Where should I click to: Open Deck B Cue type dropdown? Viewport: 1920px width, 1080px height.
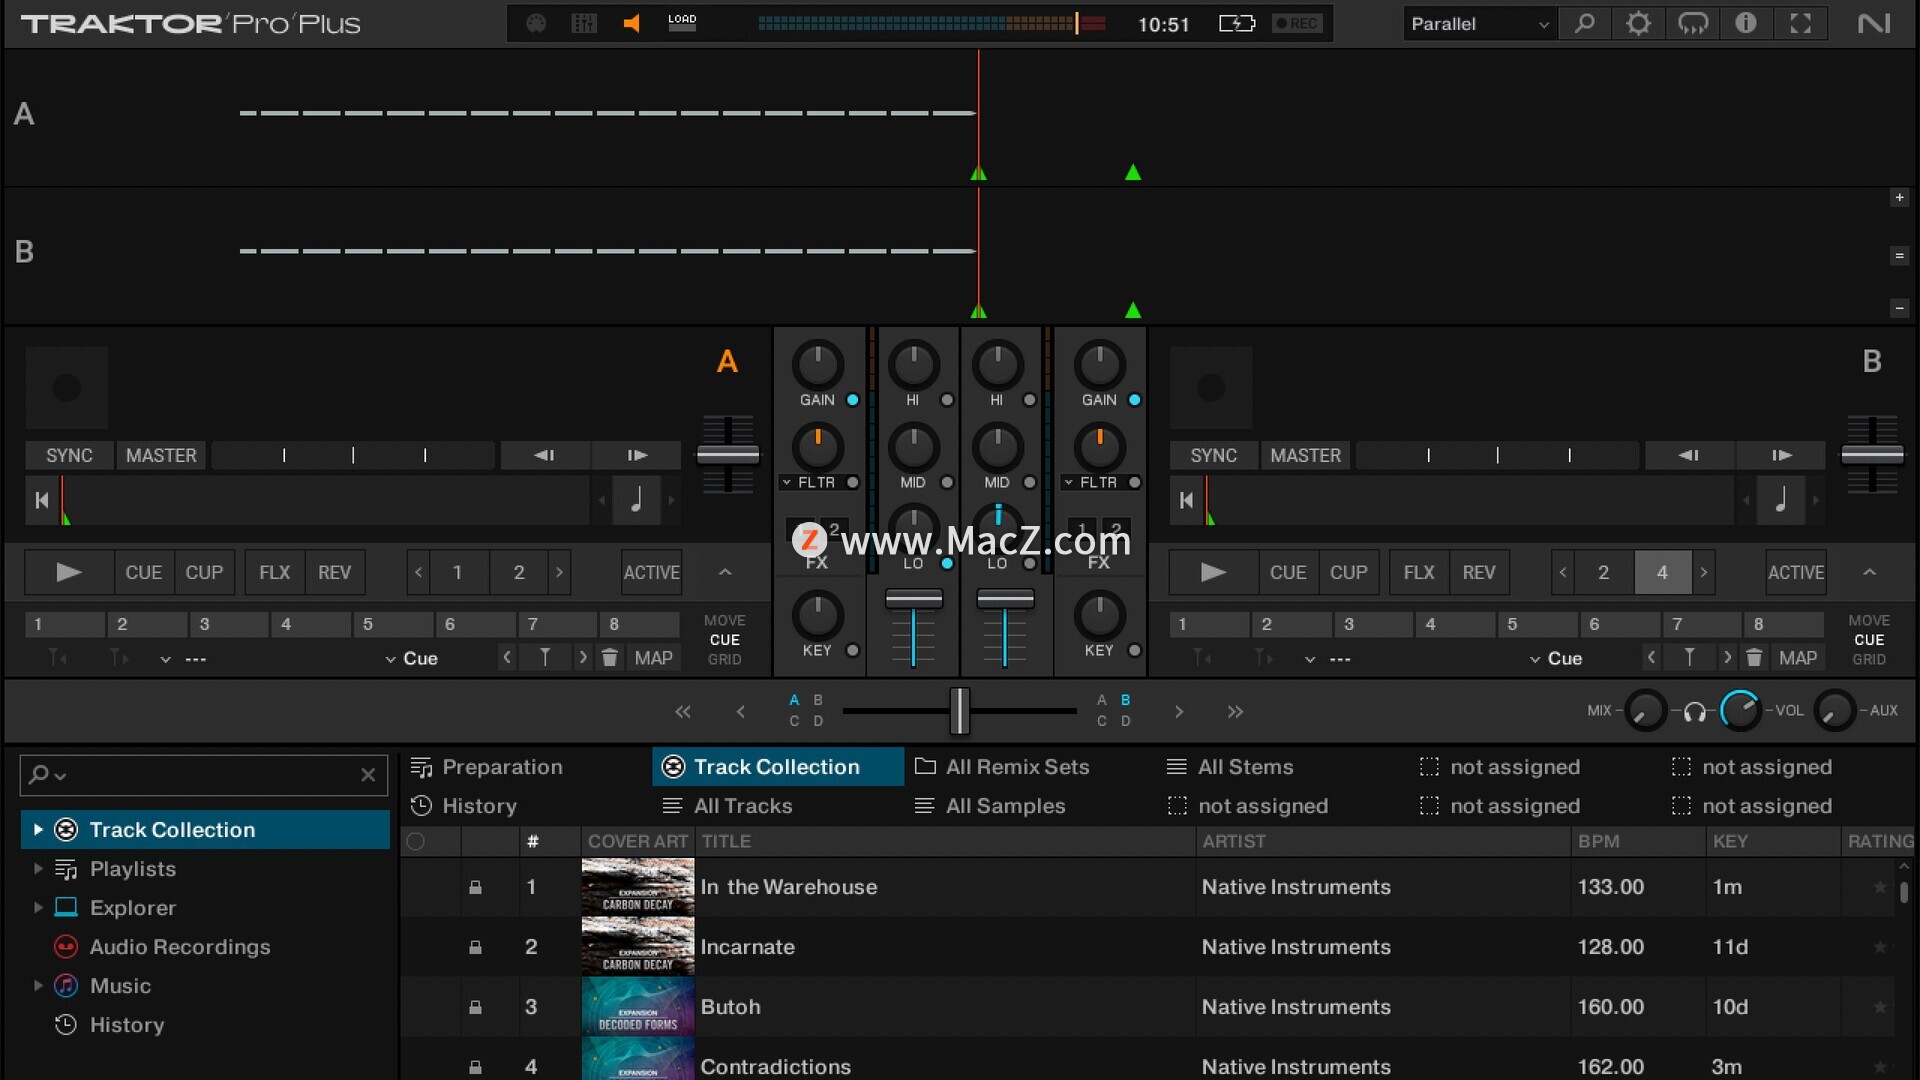[1556, 658]
